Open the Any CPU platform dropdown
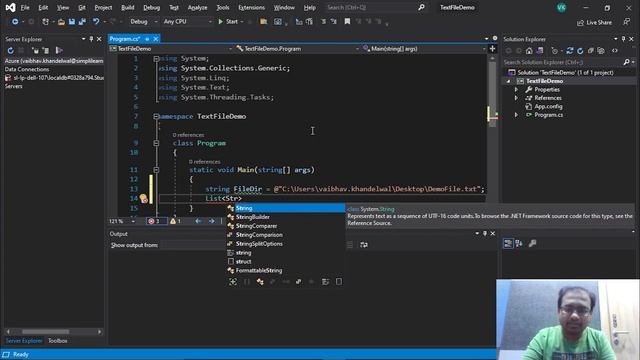640x360 pixels. tap(187, 22)
